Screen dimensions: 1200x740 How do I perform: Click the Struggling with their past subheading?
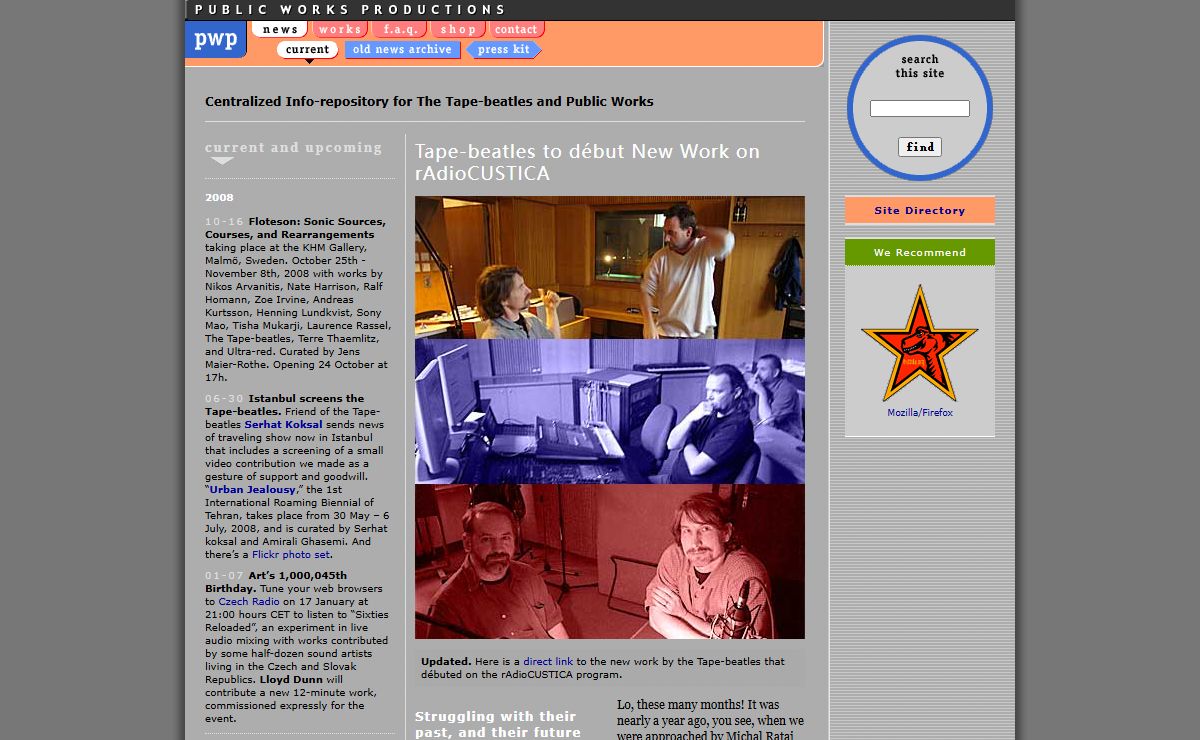[x=497, y=724]
